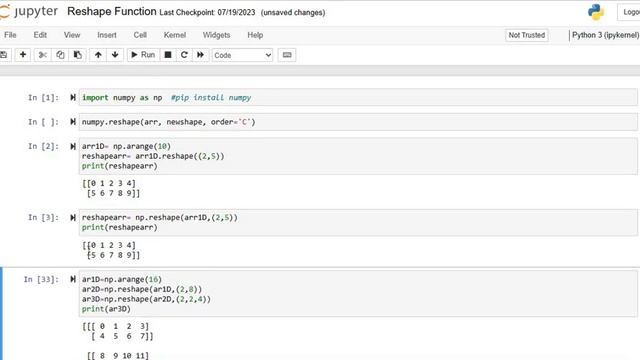Click into the ar1D=np.arange(16) cell
Viewport: 640px width, 360px height.
click(x=358, y=294)
